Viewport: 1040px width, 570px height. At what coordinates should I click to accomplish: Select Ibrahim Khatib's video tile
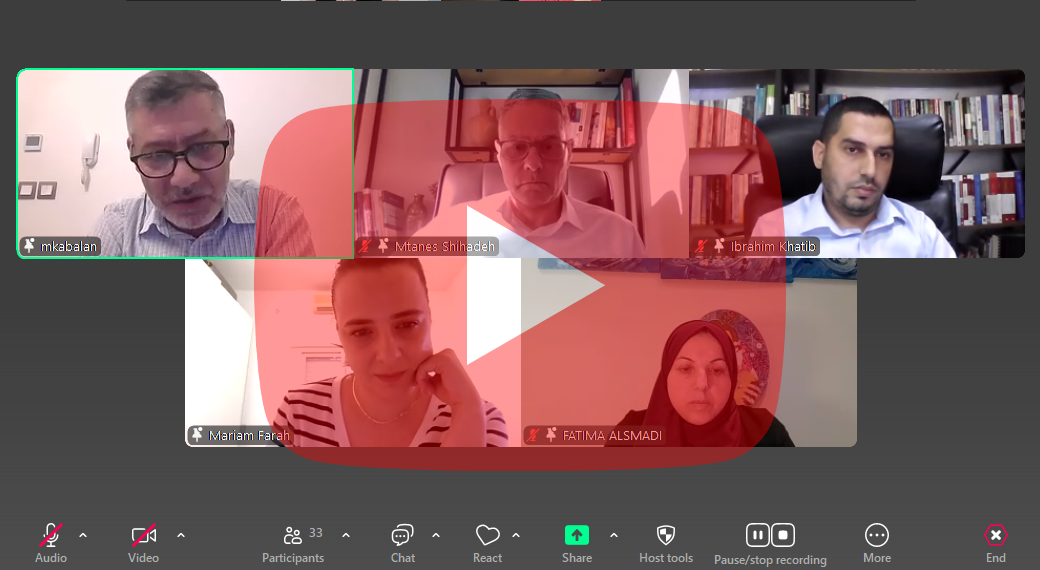[857, 163]
